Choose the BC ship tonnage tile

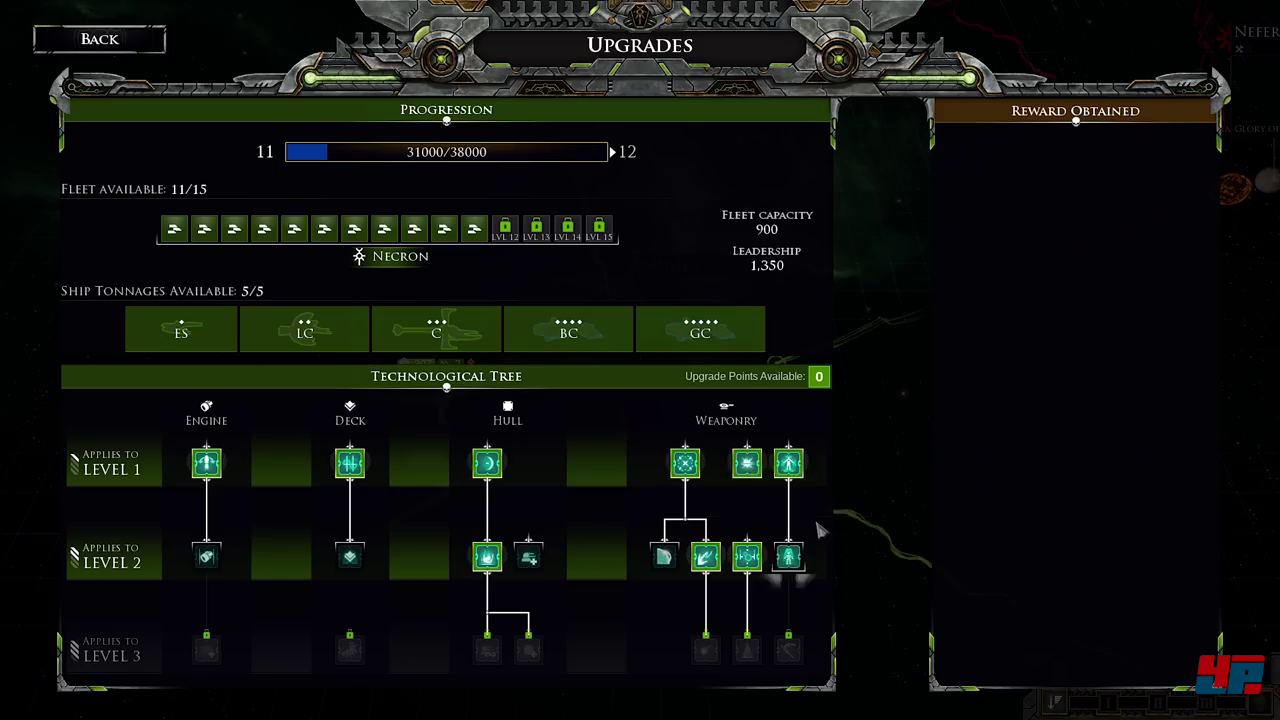(x=568, y=330)
